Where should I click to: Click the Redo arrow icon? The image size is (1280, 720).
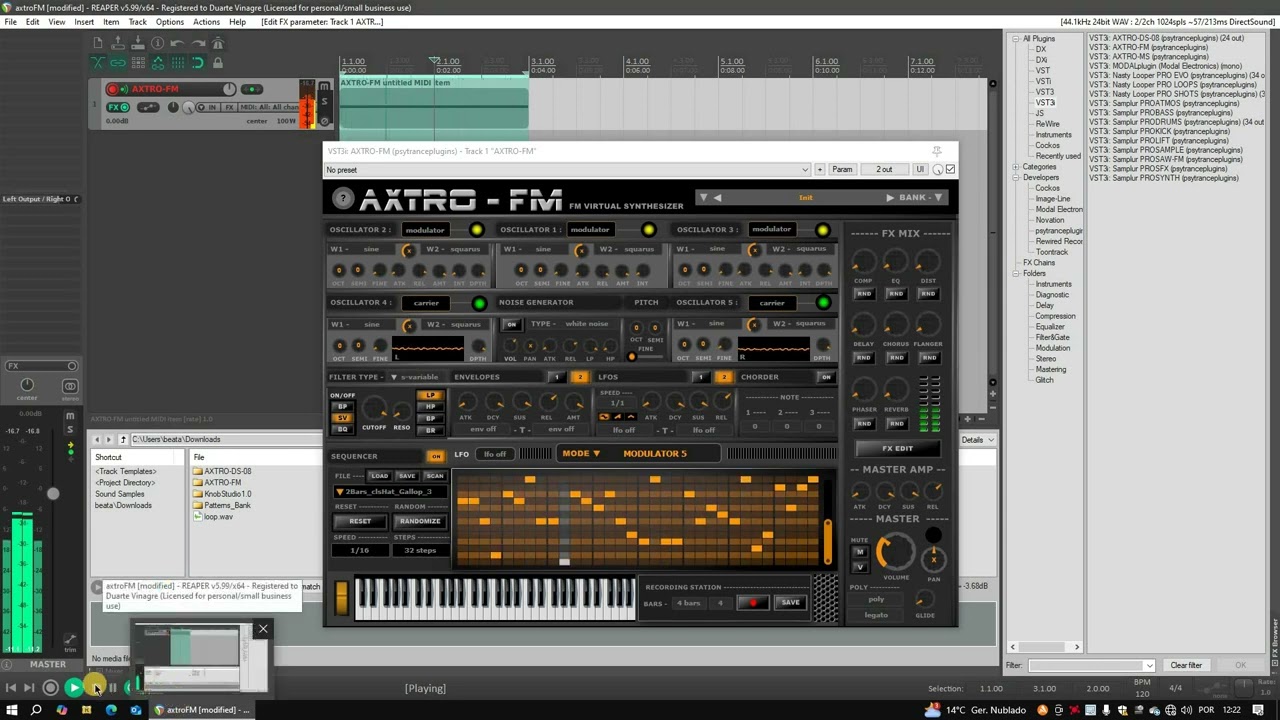(198, 43)
